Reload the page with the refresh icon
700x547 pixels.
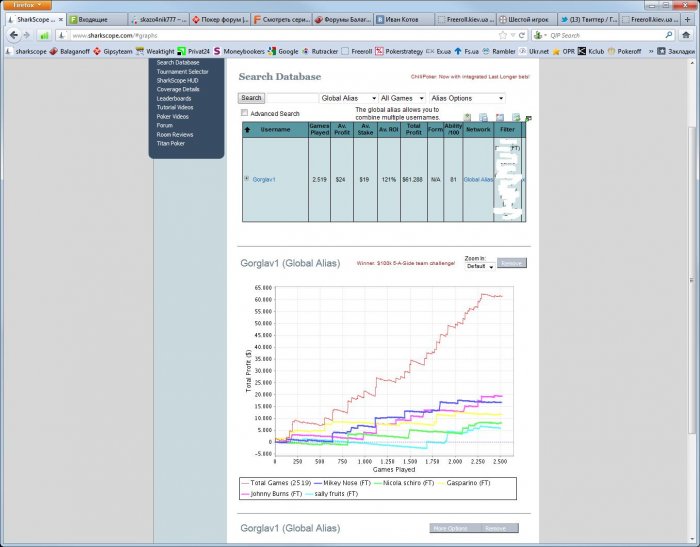[x=521, y=35]
